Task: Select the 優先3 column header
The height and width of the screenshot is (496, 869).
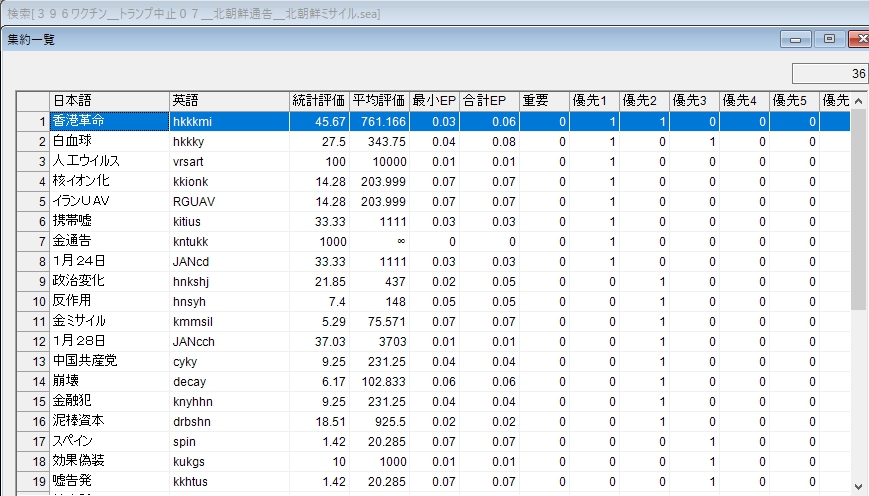Action: click(x=694, y=101)
